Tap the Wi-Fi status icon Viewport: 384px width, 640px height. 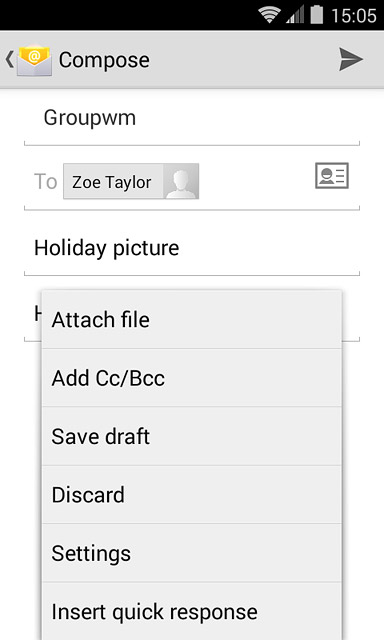click(269, 15)
